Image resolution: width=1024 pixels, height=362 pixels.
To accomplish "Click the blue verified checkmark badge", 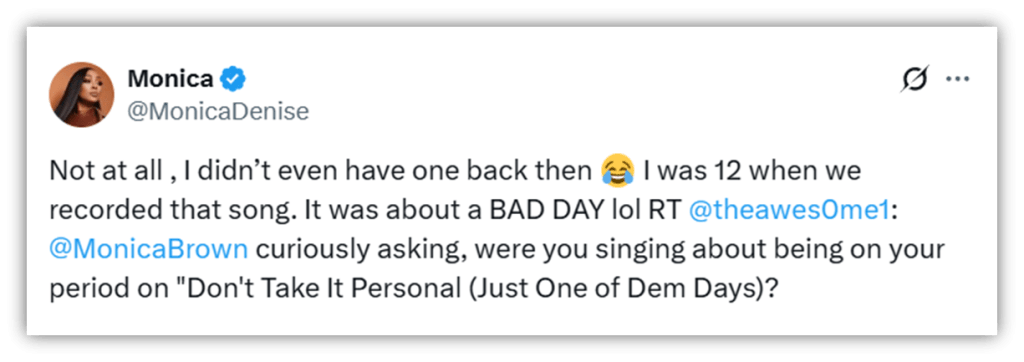I will point(231,80).
